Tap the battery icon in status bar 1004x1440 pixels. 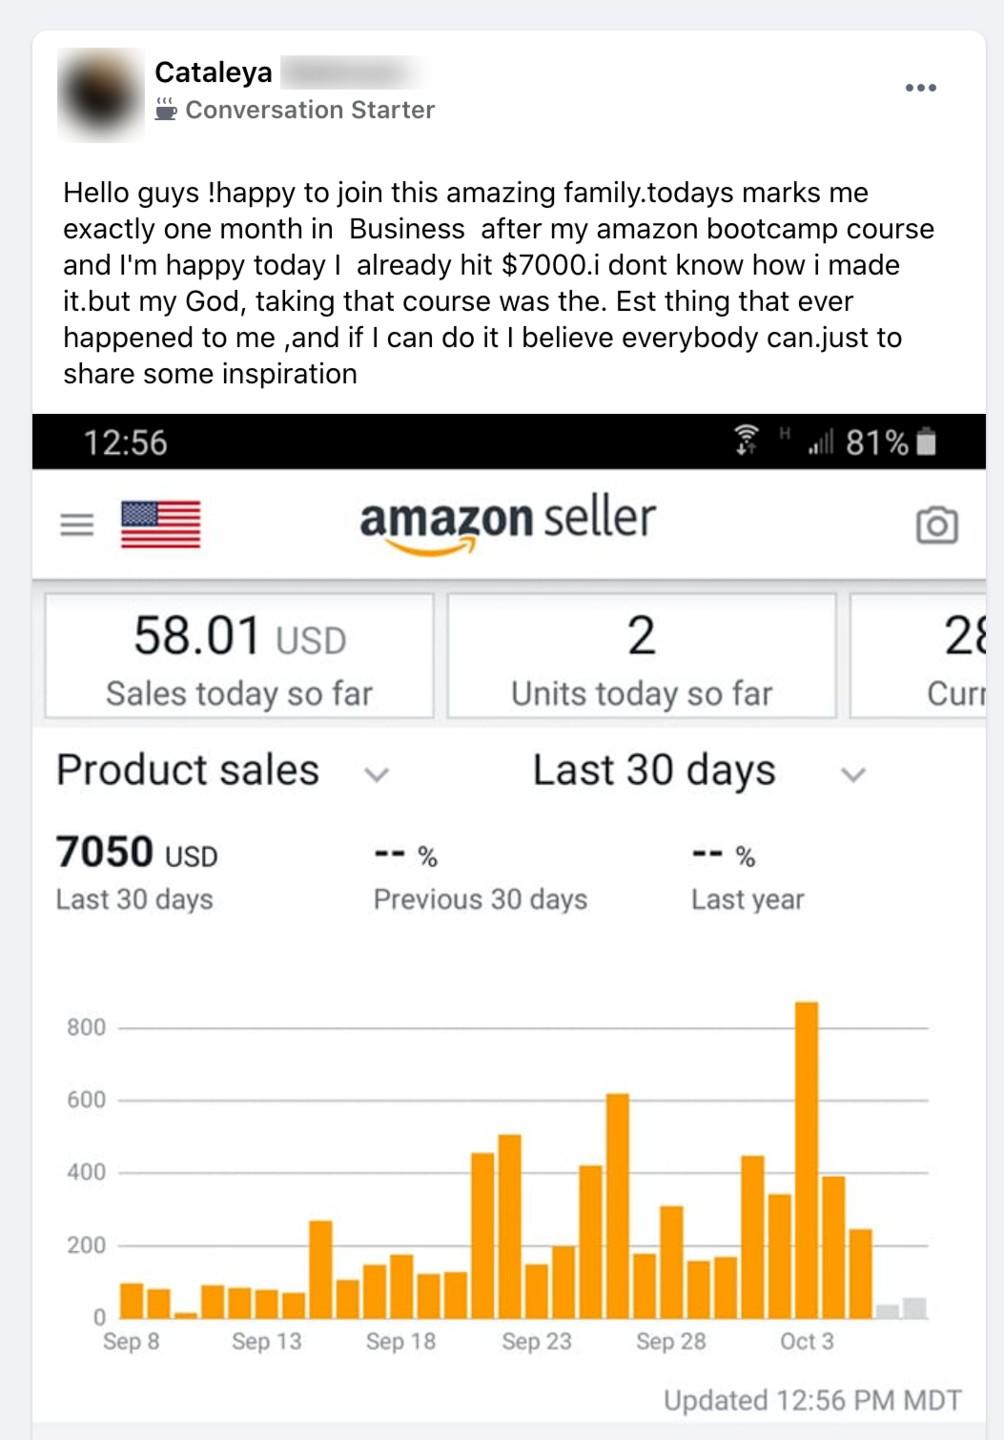tap(926, 441)
